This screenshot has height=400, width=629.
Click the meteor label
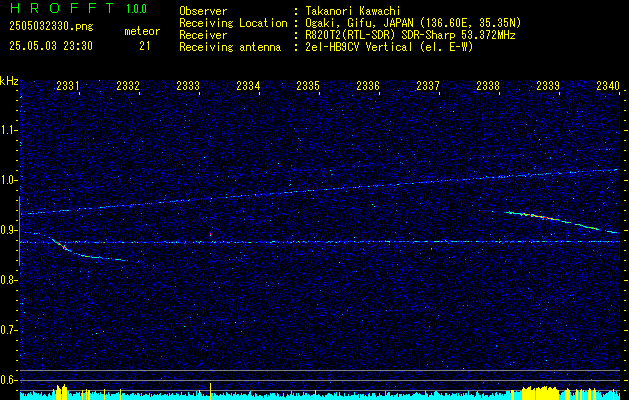tap(142, 31)
